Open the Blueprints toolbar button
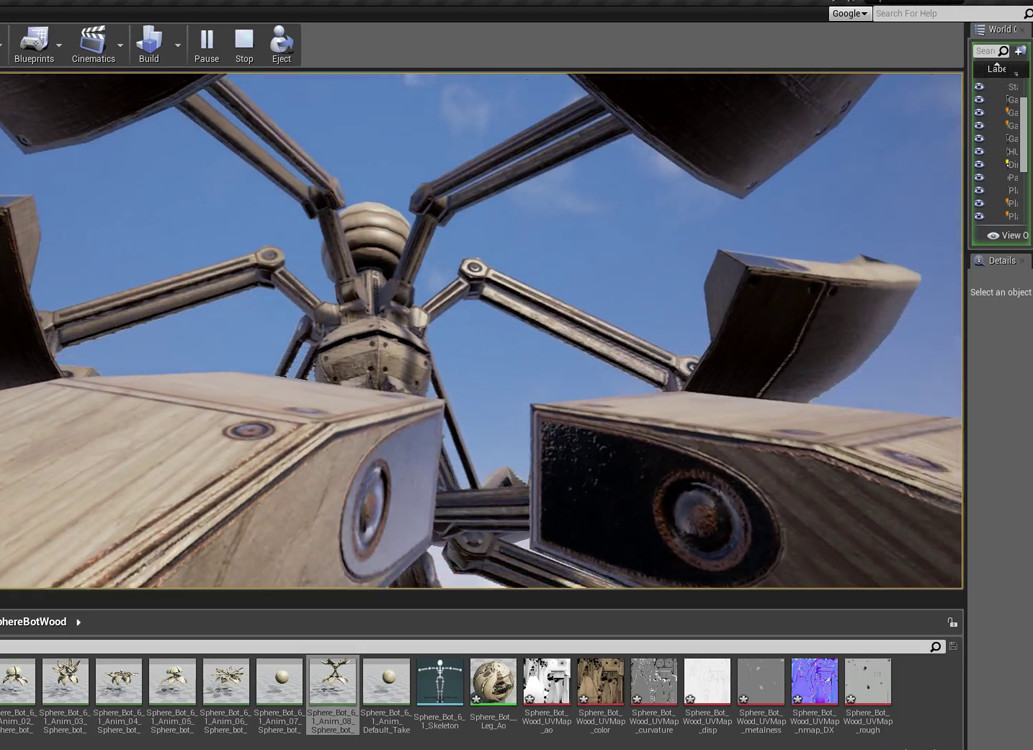 coord(34,45)
